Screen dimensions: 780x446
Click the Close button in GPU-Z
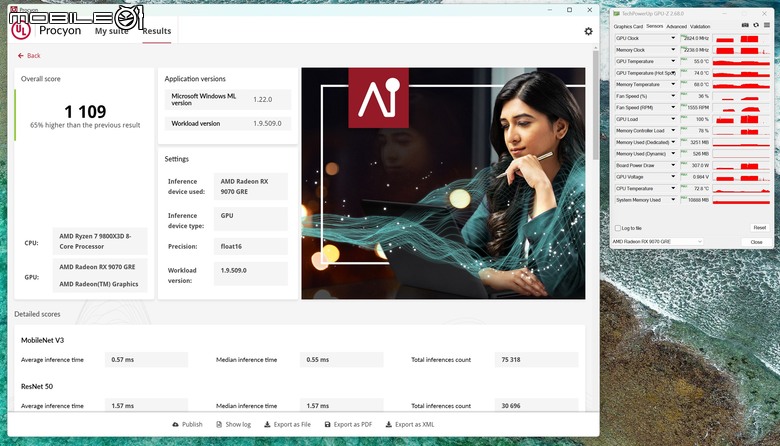[756, 242]
